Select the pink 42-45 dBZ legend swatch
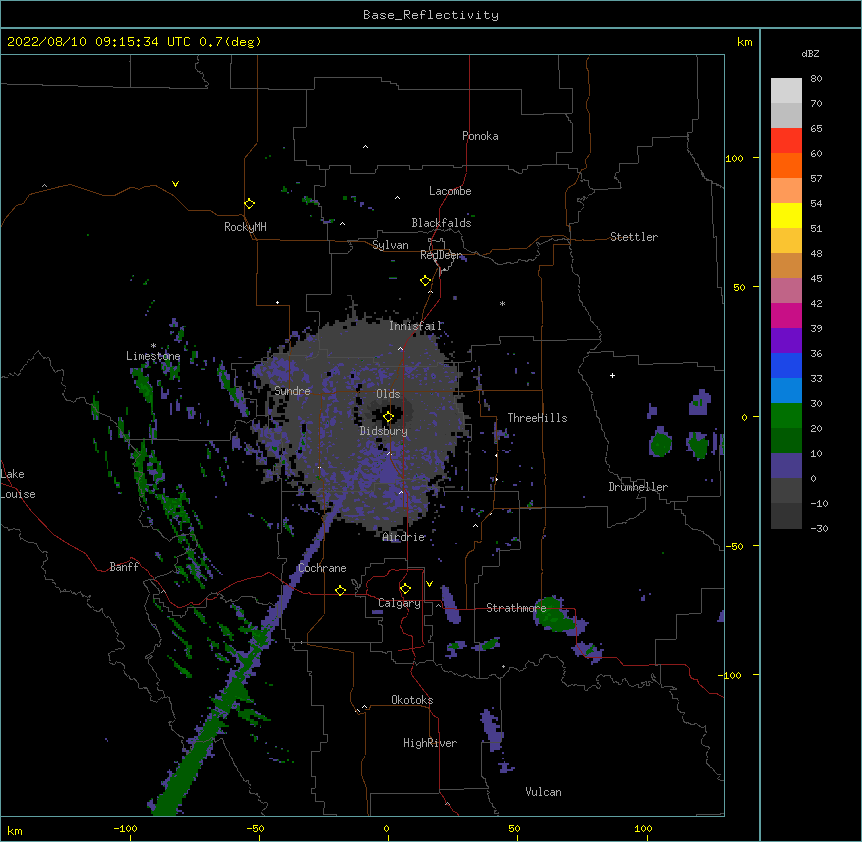 [x=786, y=291]
